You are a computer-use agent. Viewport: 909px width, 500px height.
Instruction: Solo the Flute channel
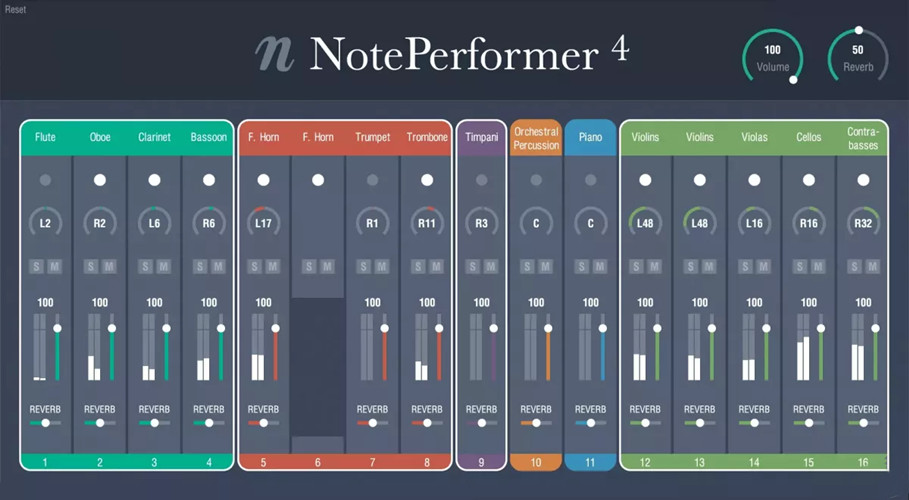[x=37, y=266]
